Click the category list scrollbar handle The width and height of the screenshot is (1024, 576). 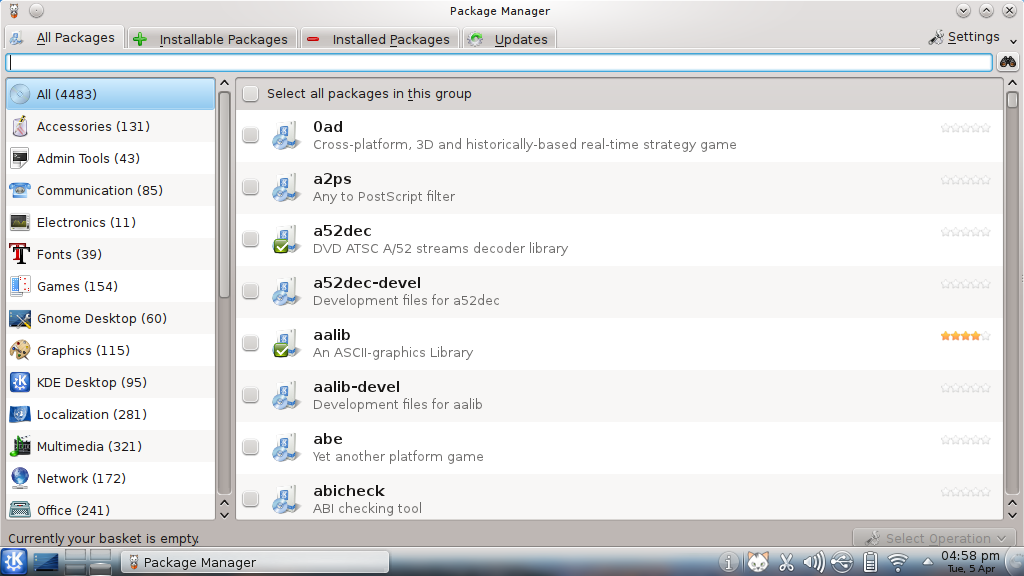(x=225, y=195)
